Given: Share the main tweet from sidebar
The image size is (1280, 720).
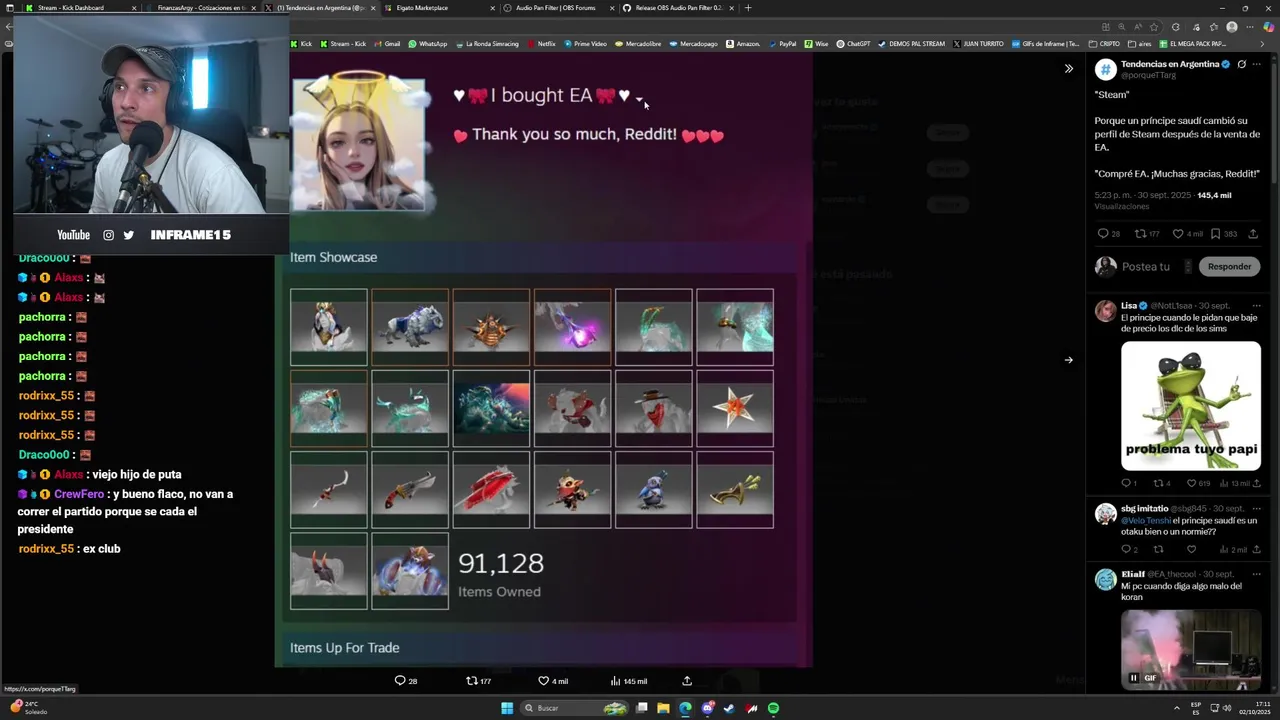Looking at the screenshot, I should (1253, 234).
